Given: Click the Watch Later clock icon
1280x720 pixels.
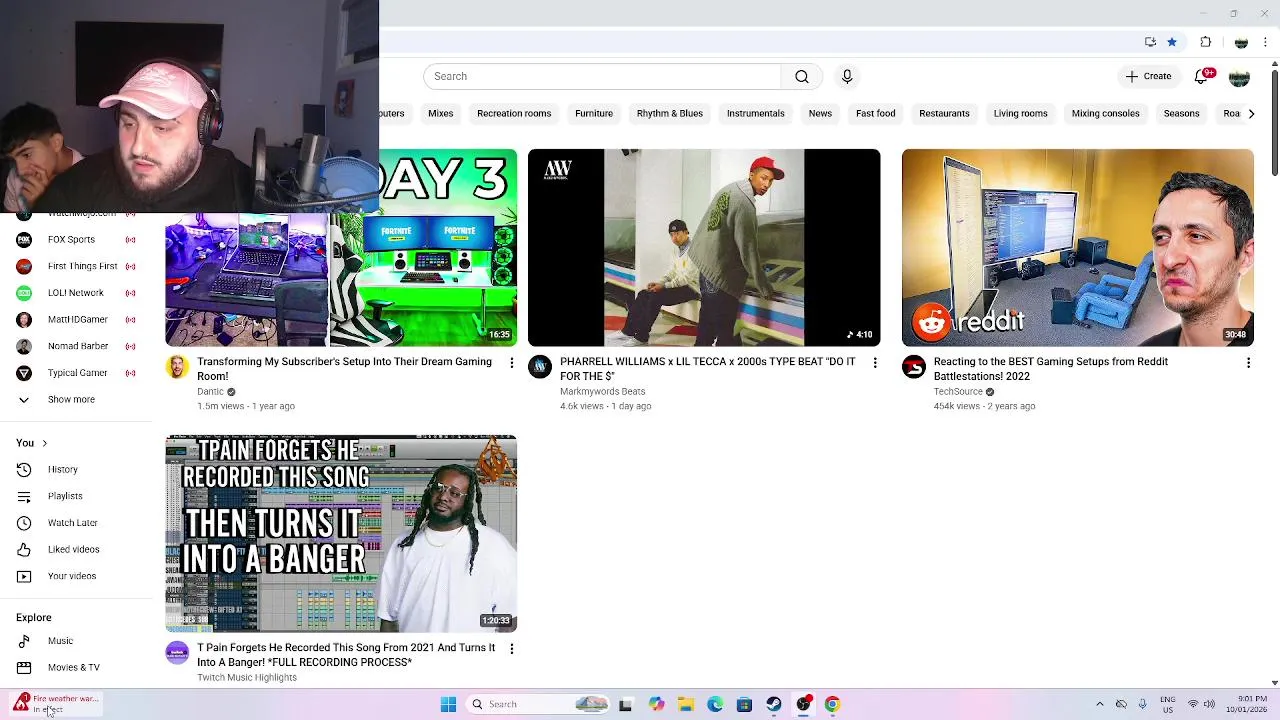Looking at the screenshot, I should (24, 522).
